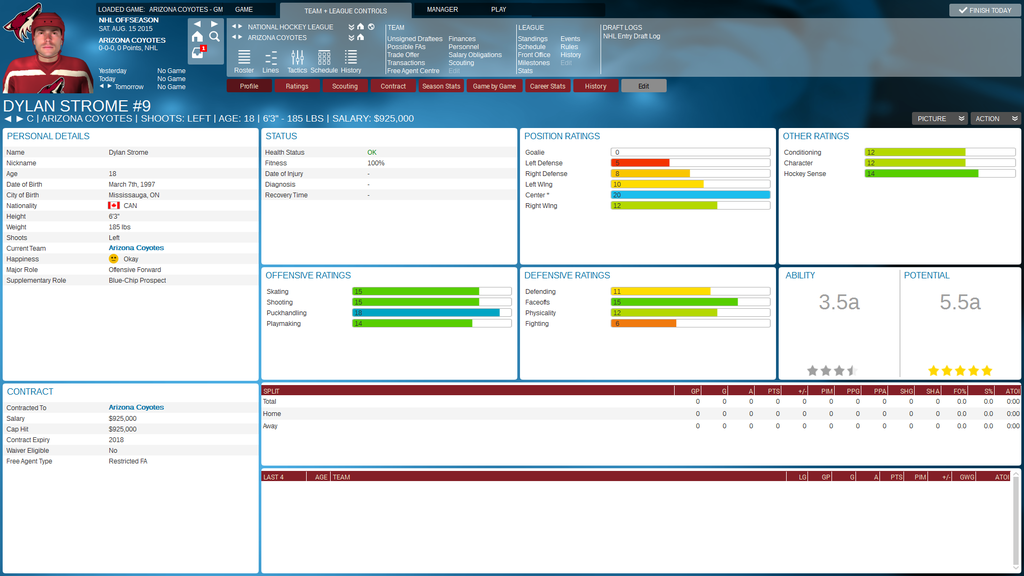Click the globe icon beside National Hockey League
This screenshot has width=1024, height=576.
(x=371, y=27)
